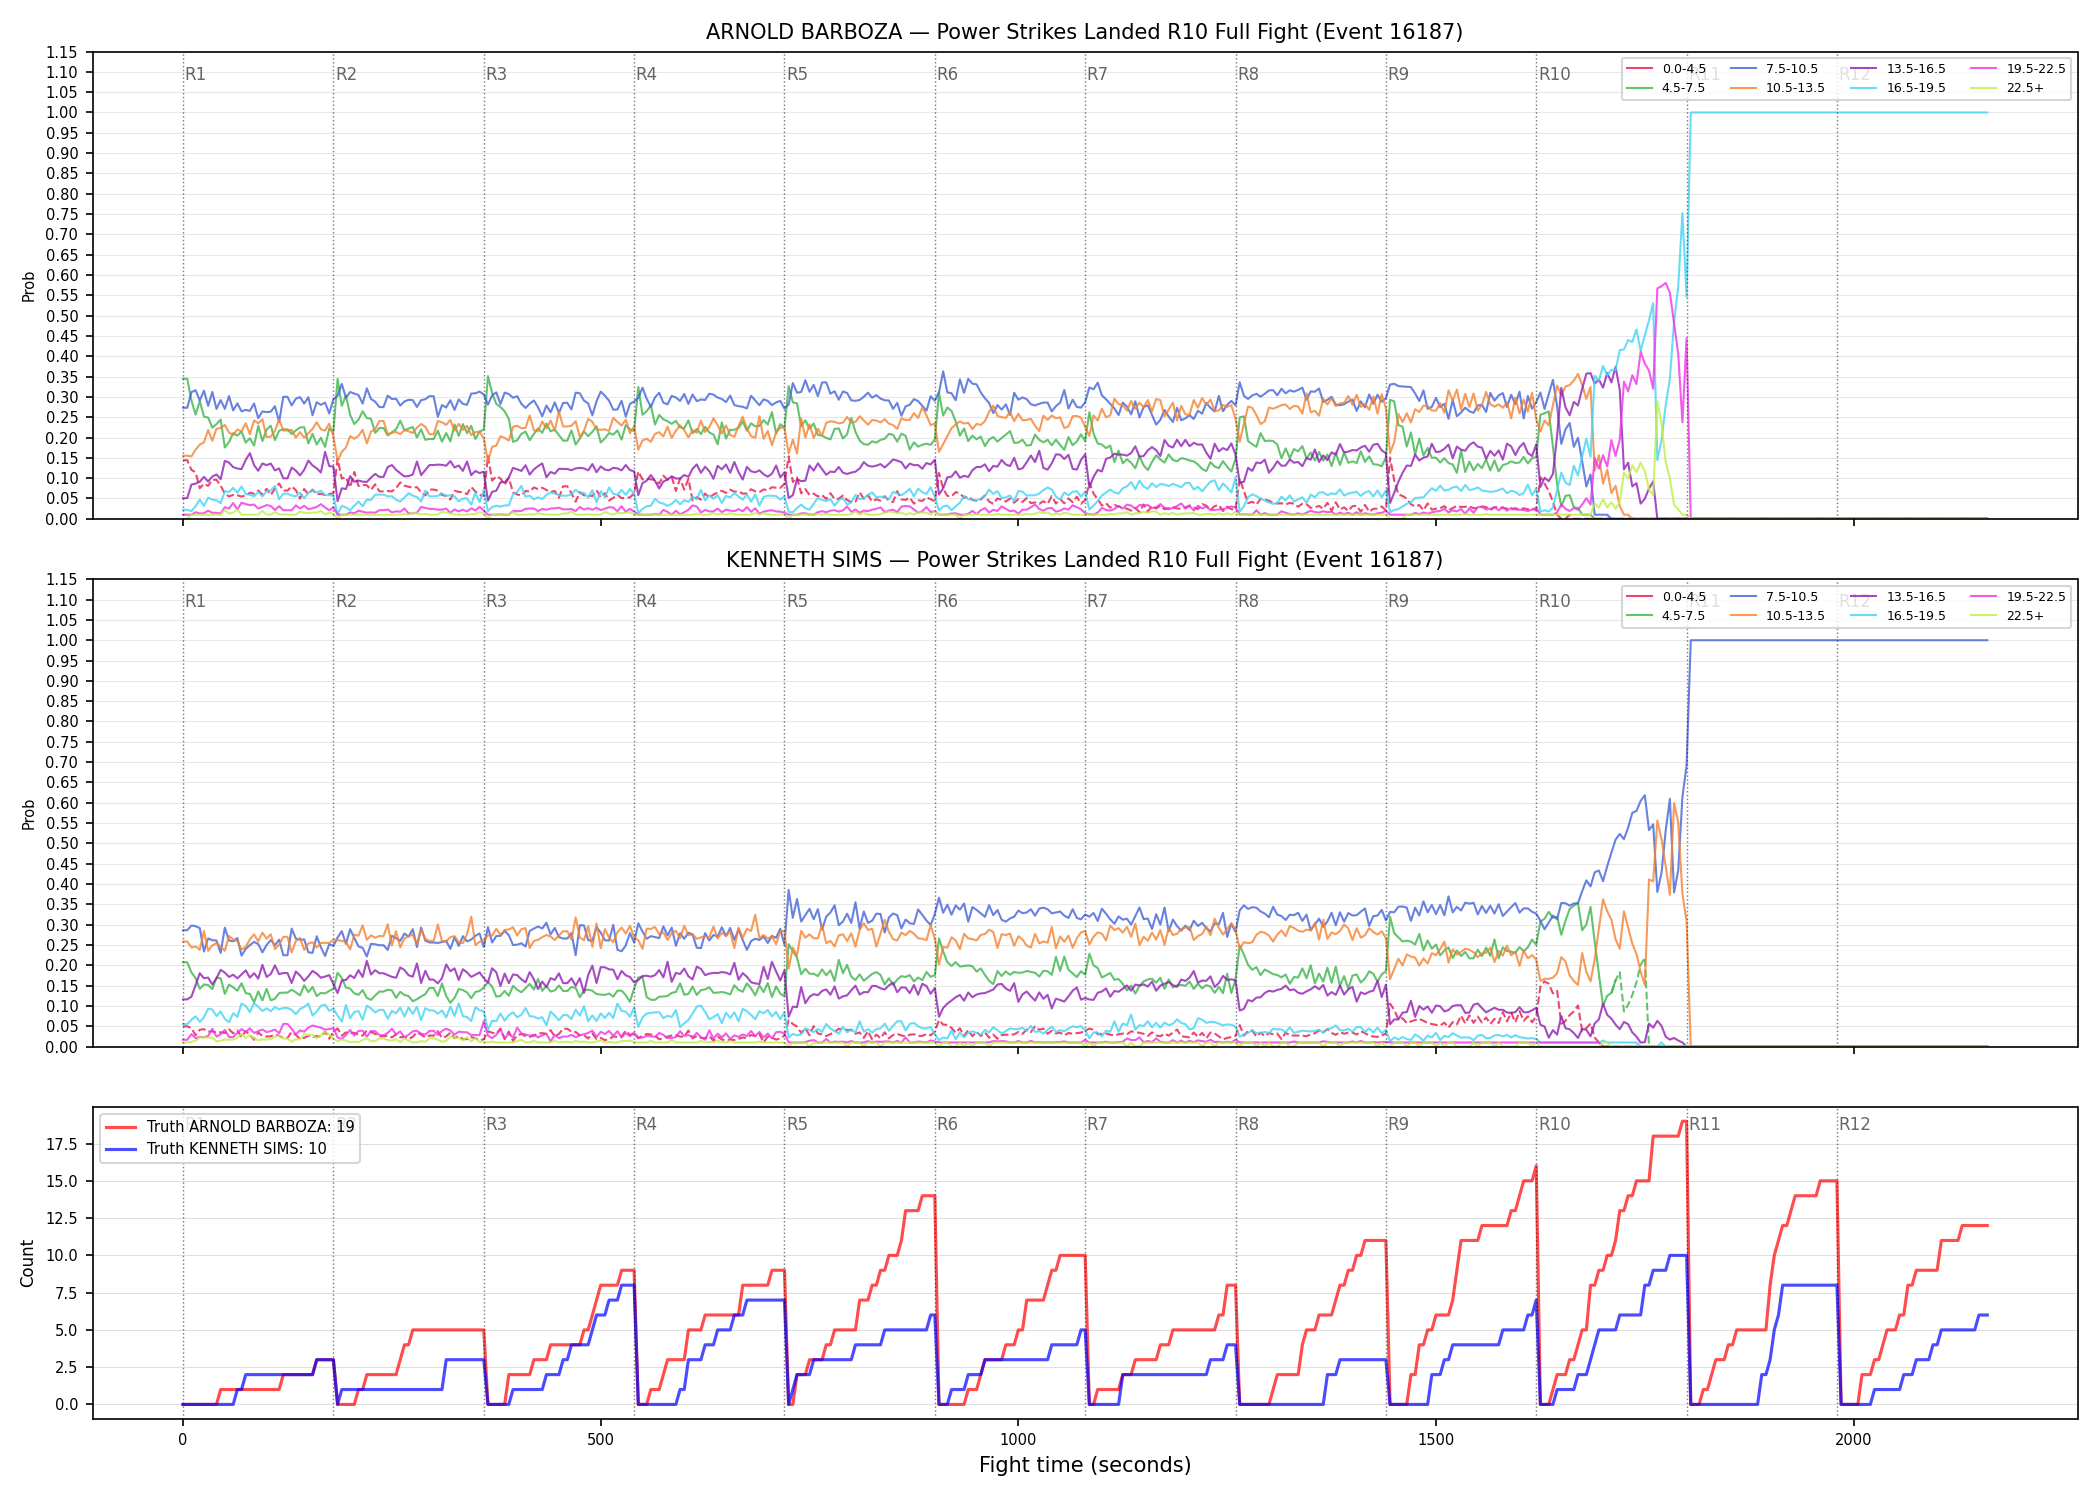Select the 10.5-13.5 legend entry in Barboza chart
2100x1500 pixels.
[1778, 88]
